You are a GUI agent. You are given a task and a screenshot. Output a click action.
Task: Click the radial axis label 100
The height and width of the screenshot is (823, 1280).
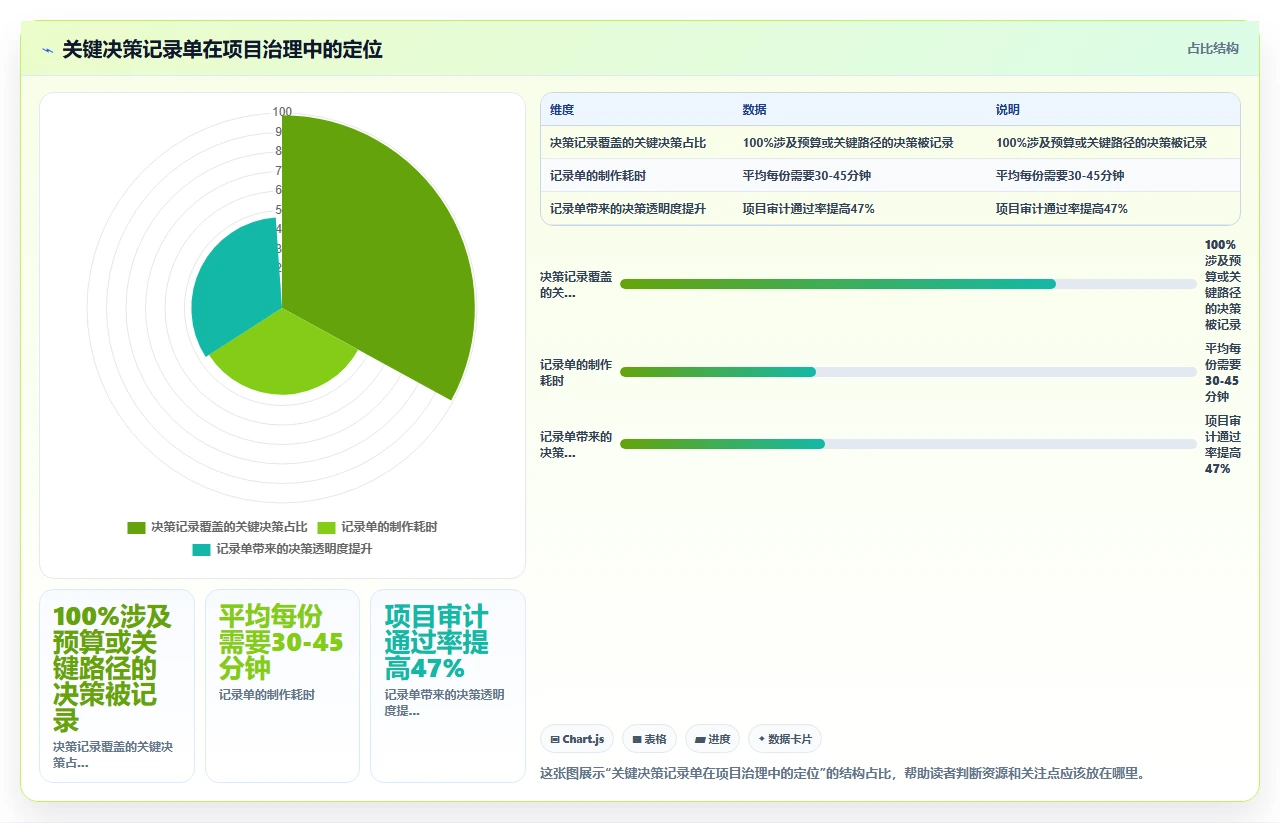pyautogui.click(x=282, y=112)
